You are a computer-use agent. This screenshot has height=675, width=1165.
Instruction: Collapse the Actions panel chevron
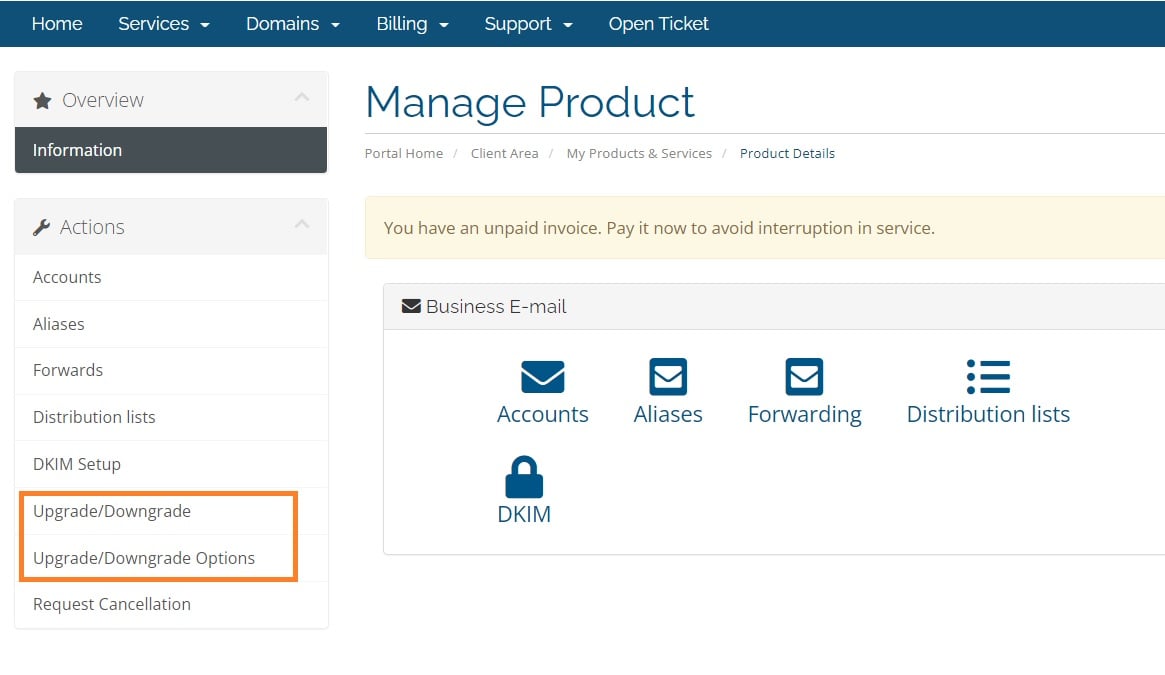[x=302, y=225]
